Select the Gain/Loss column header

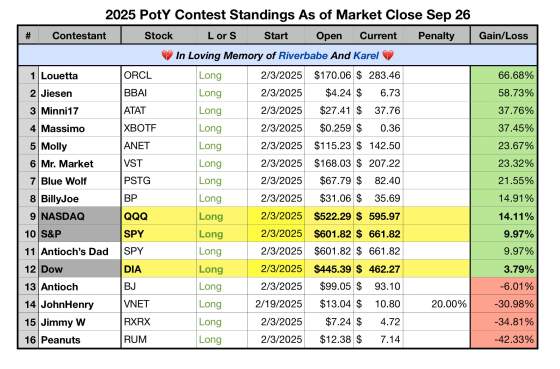504,35
